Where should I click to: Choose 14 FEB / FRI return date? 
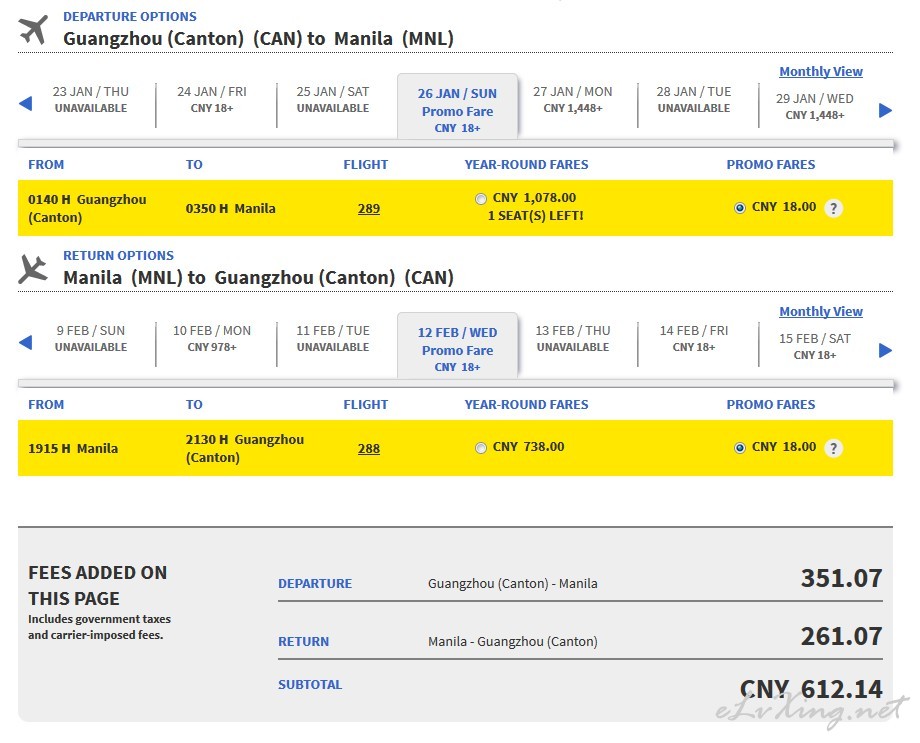click(694, 339)
